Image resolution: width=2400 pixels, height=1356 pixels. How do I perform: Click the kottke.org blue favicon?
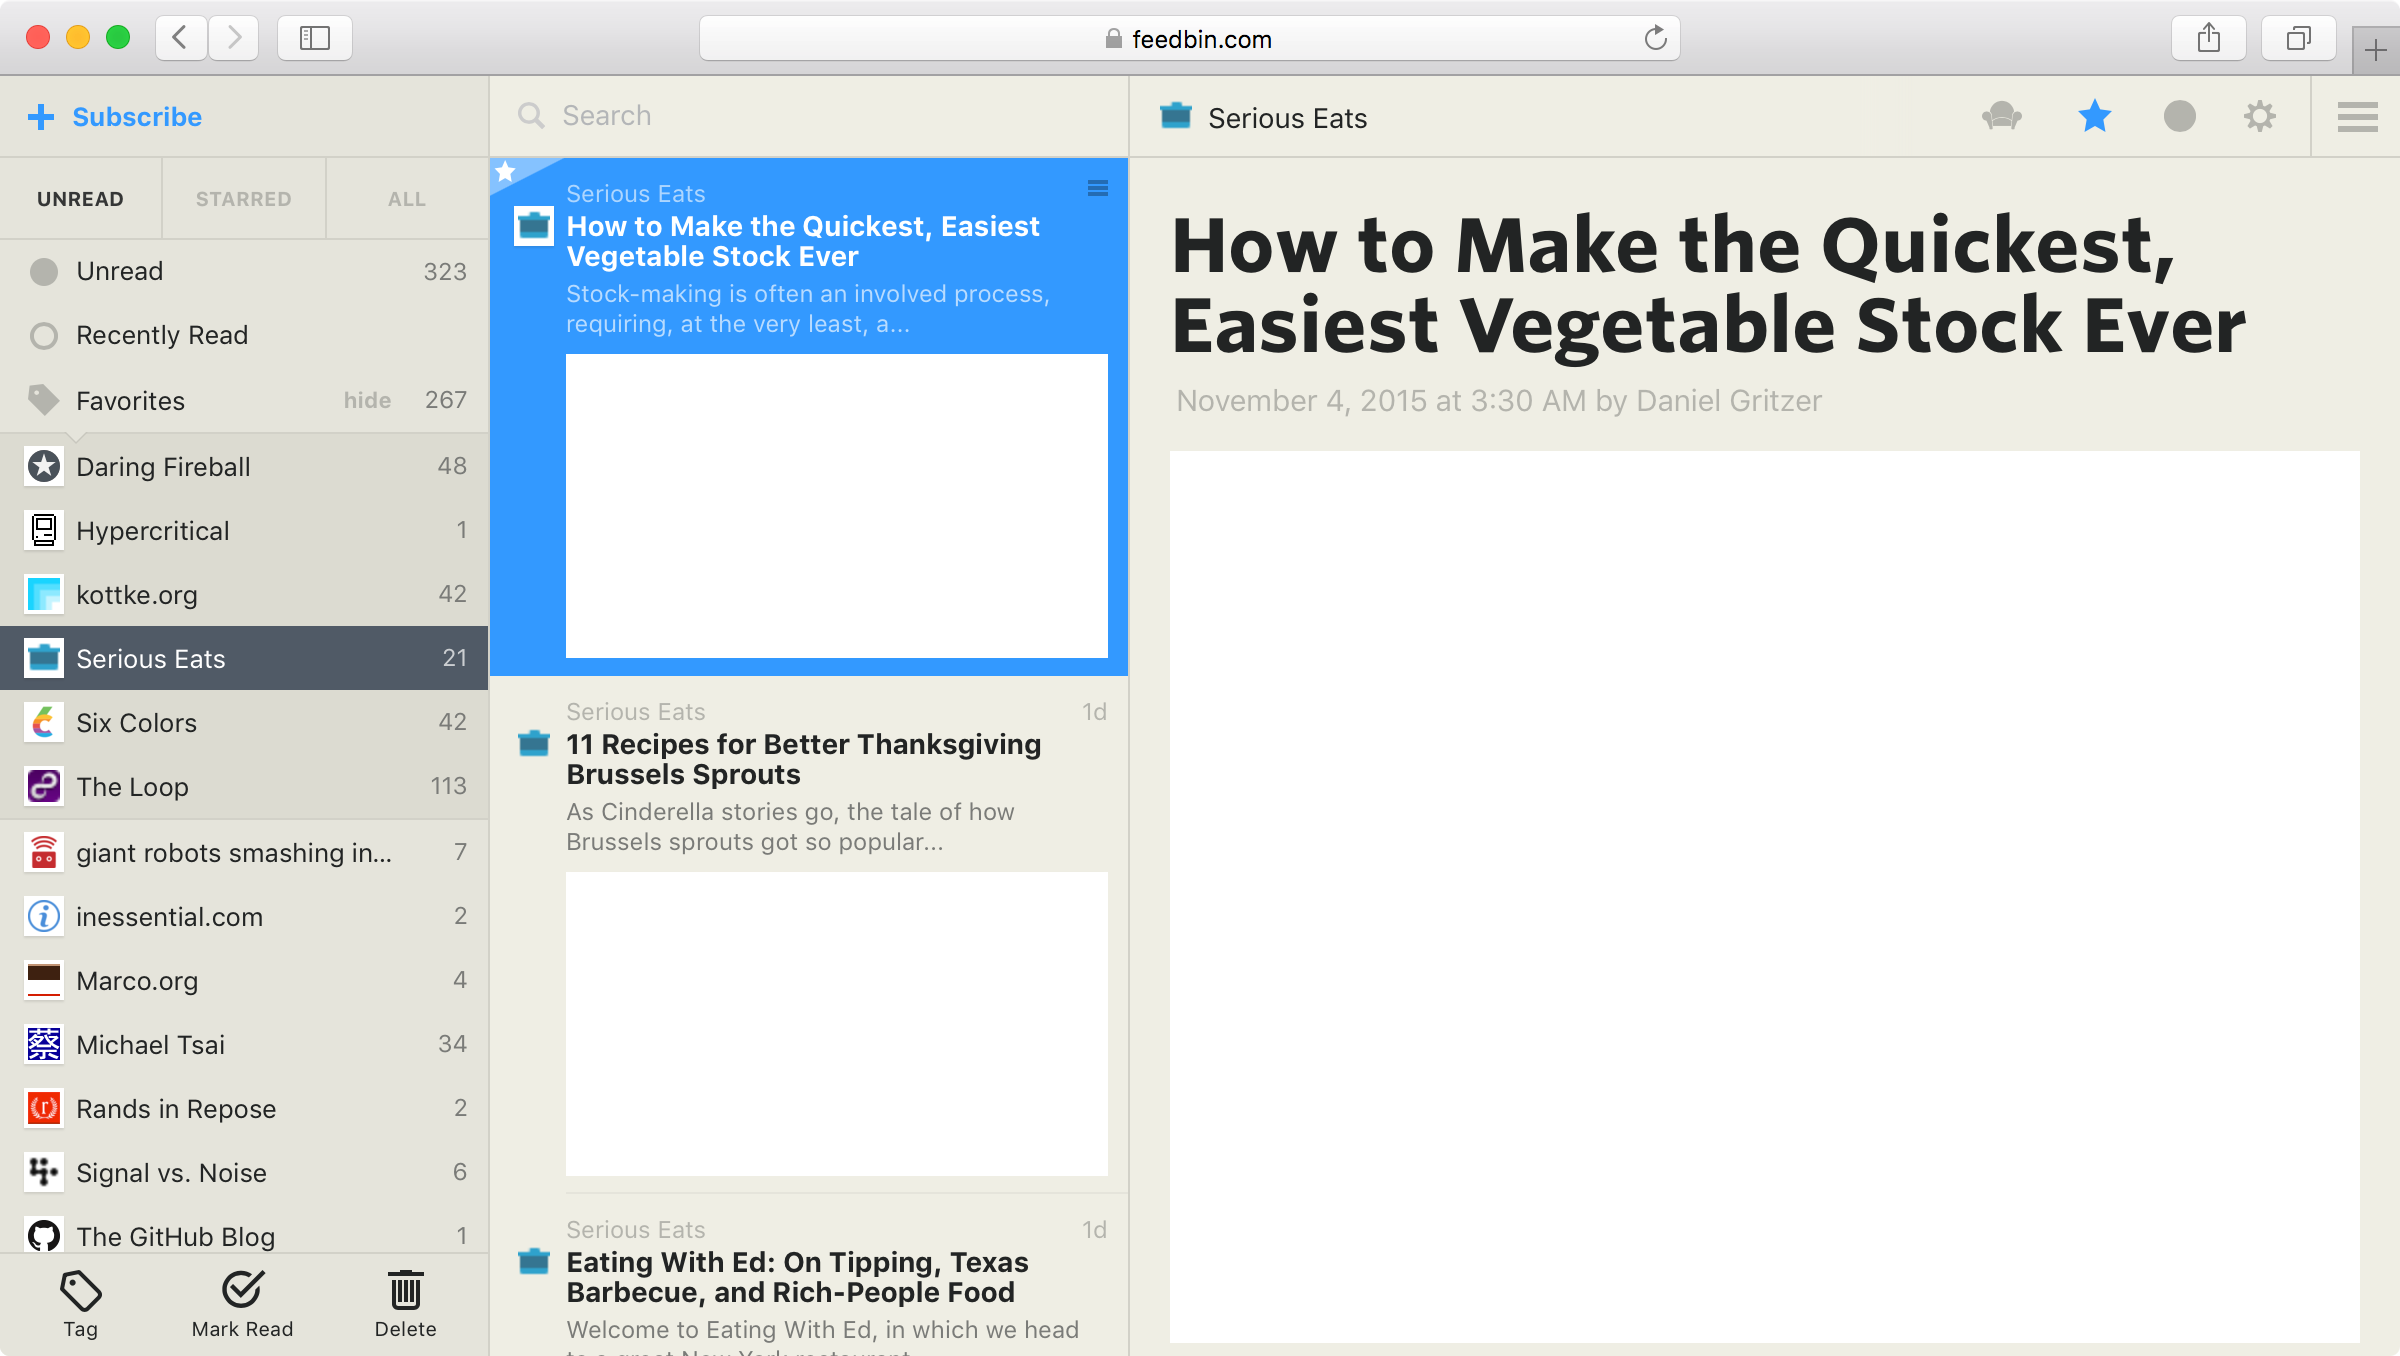(x=44, y=594)
